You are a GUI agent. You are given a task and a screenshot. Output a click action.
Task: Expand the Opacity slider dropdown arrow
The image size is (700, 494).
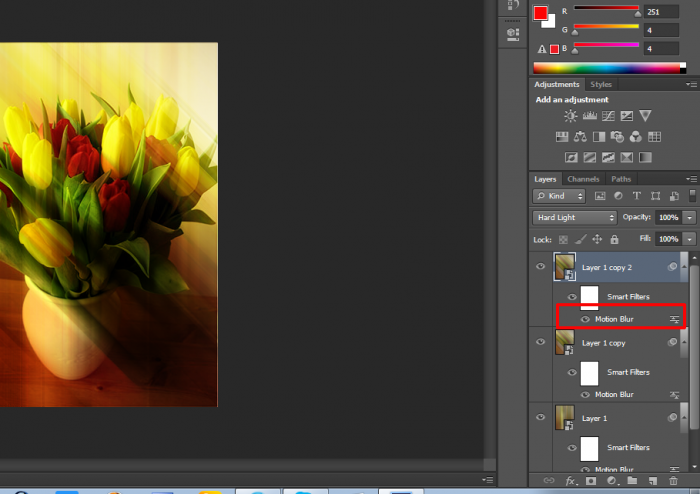[690, 217]
